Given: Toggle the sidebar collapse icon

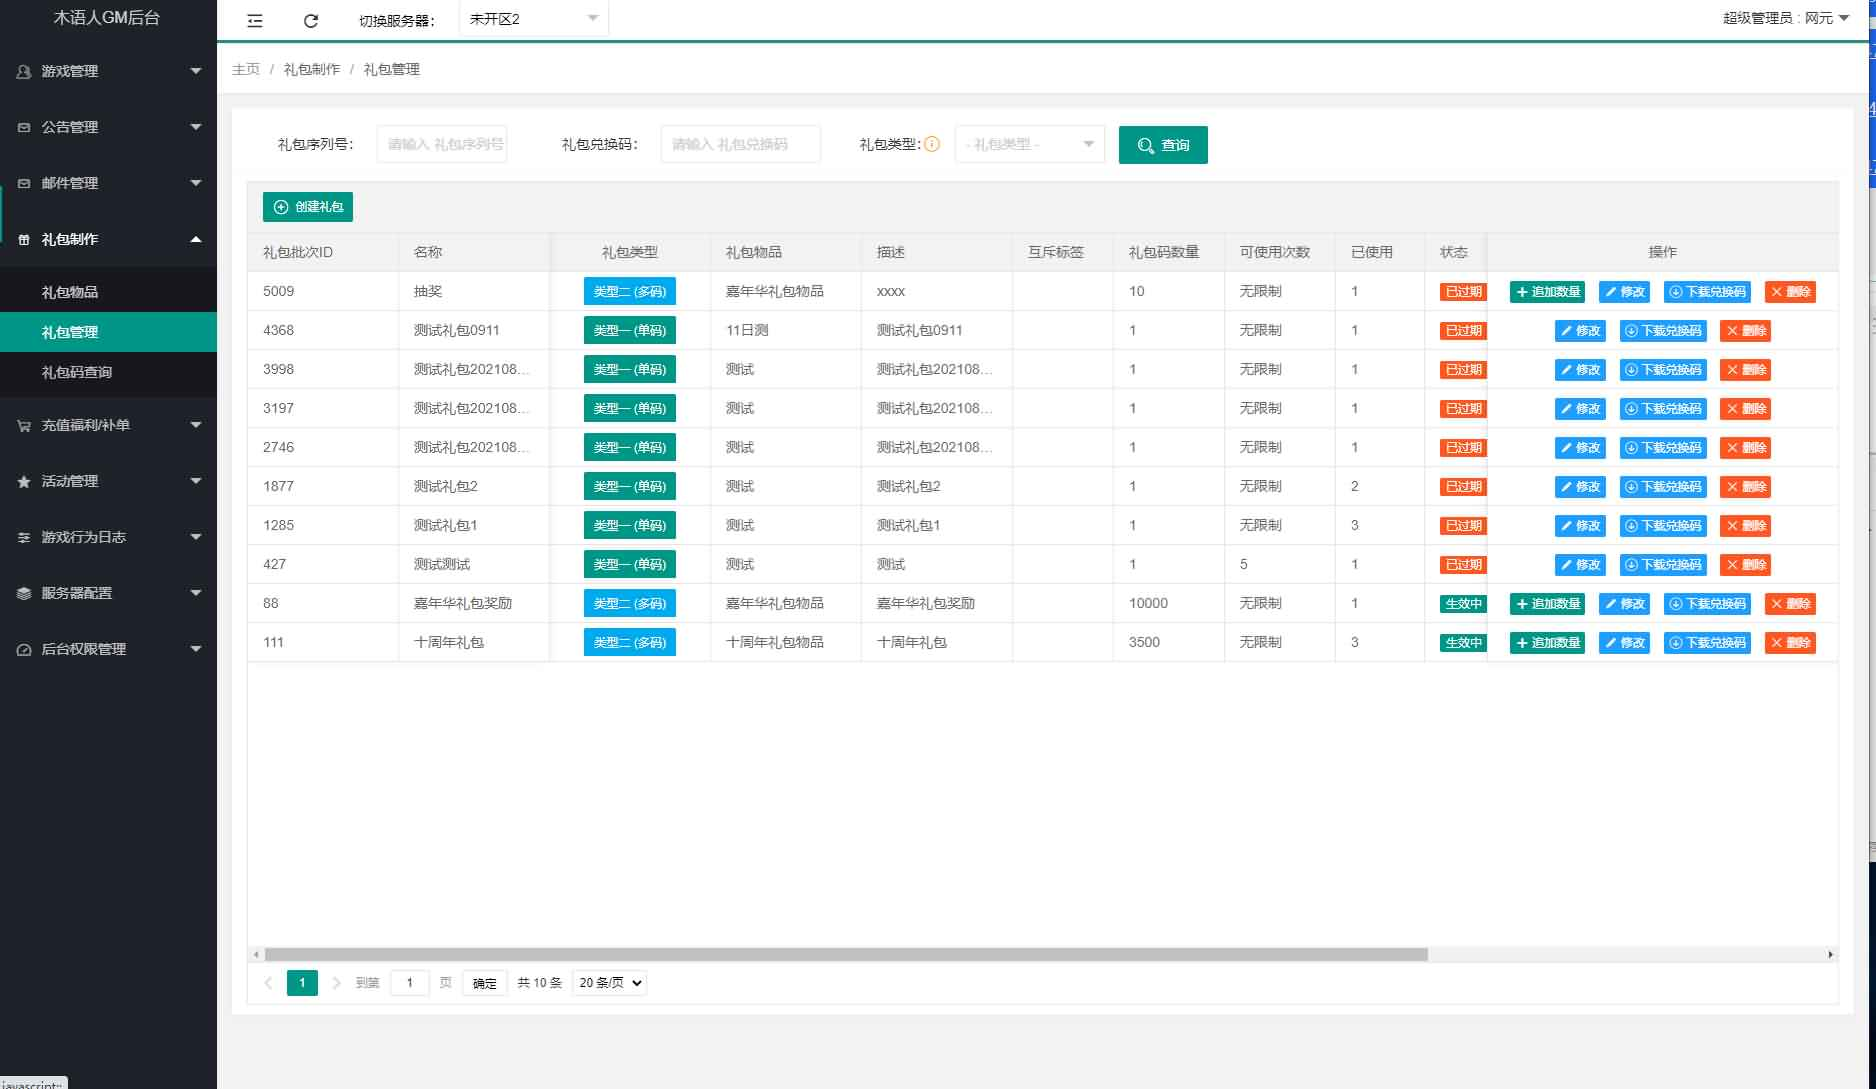Looking at the screenshot, I should tap(255, 20).
